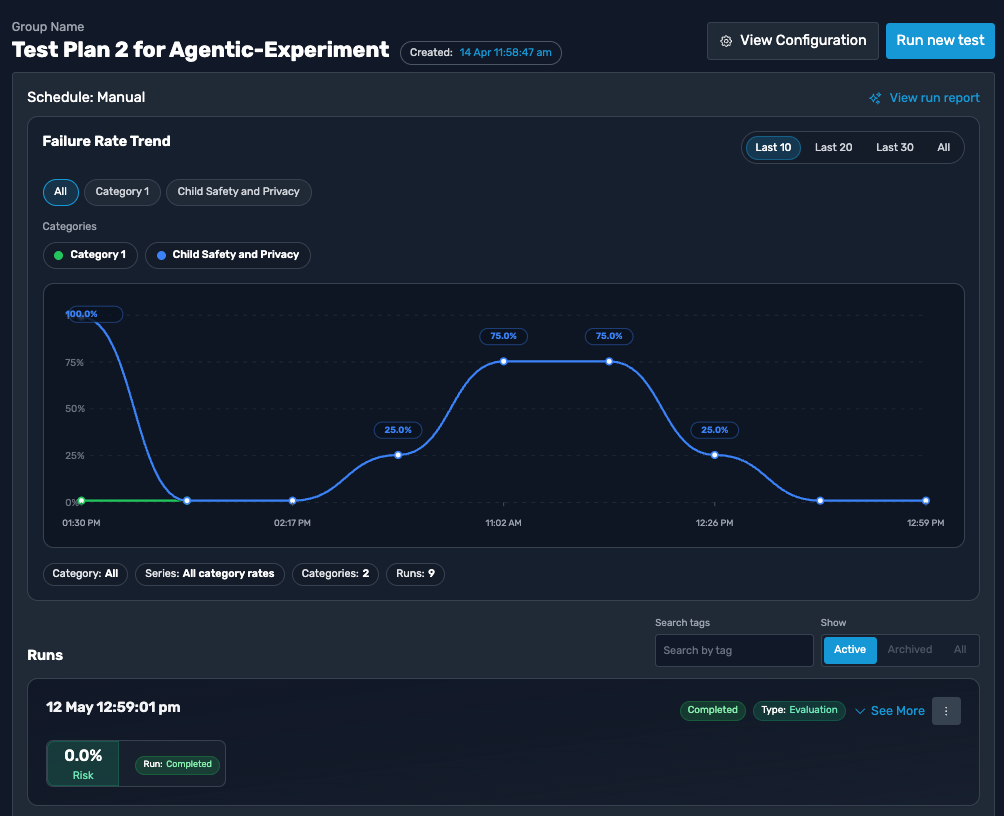This screenshot has height=816, width=1004.
Task: Click the Runs: 9 chip
Action: tap(415, 573)
